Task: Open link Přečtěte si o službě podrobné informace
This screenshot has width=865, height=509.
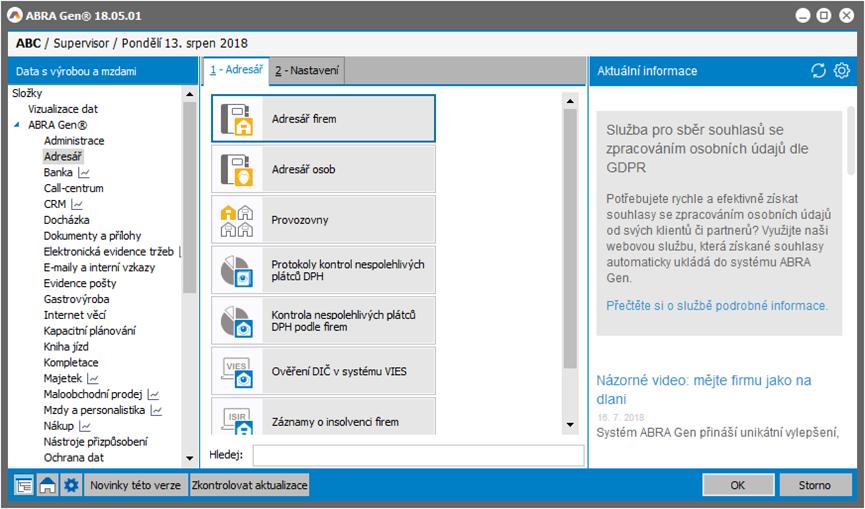Action: (x=717, y=306)
